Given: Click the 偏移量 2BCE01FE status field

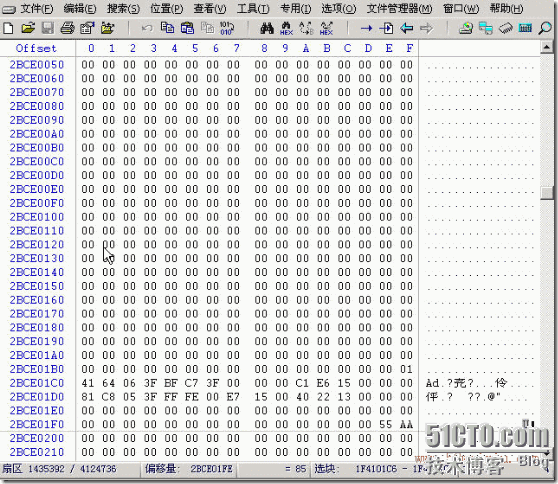Looking at the screenshot, I should click(x=189, y=469).
